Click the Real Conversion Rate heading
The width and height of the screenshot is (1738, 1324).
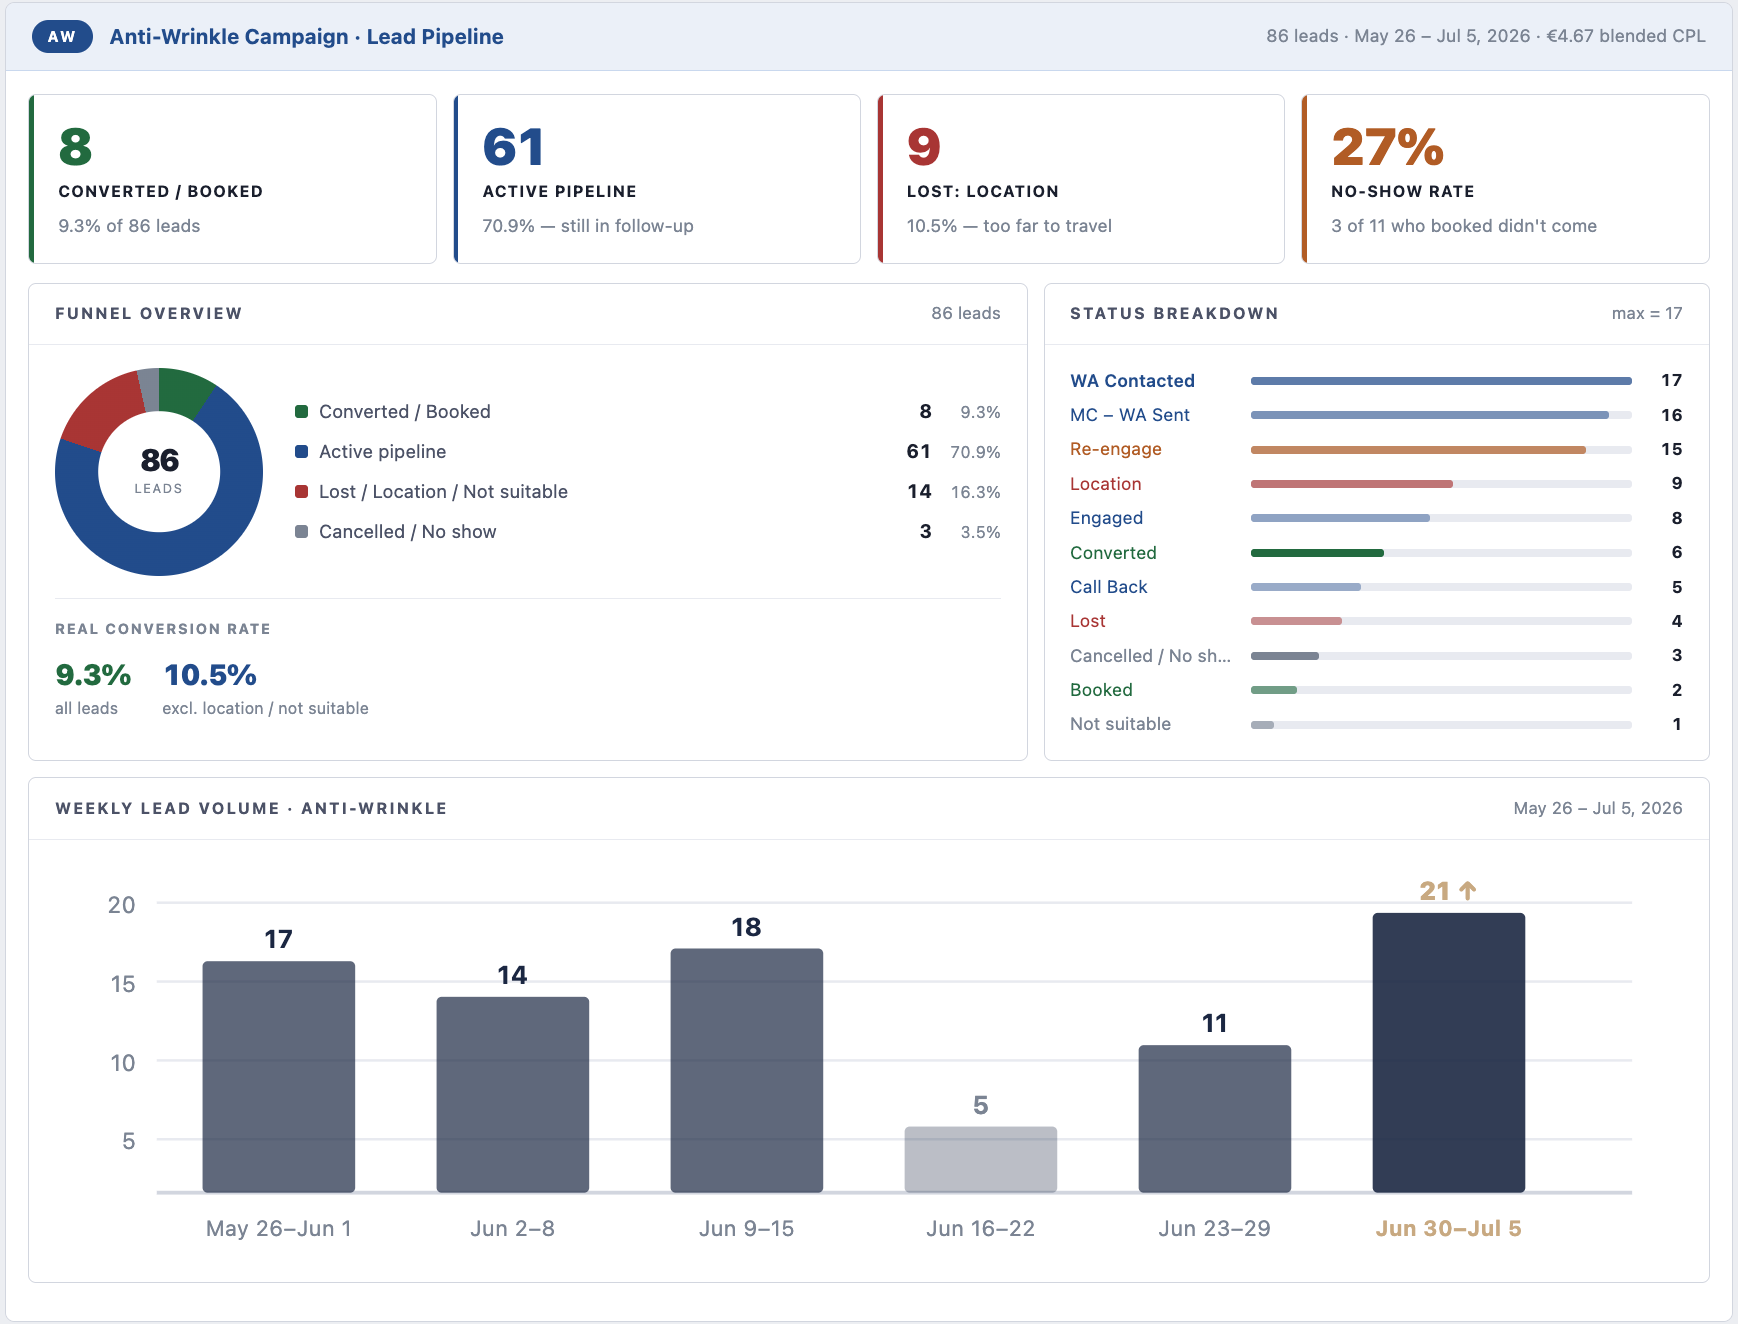click(163, 629)
